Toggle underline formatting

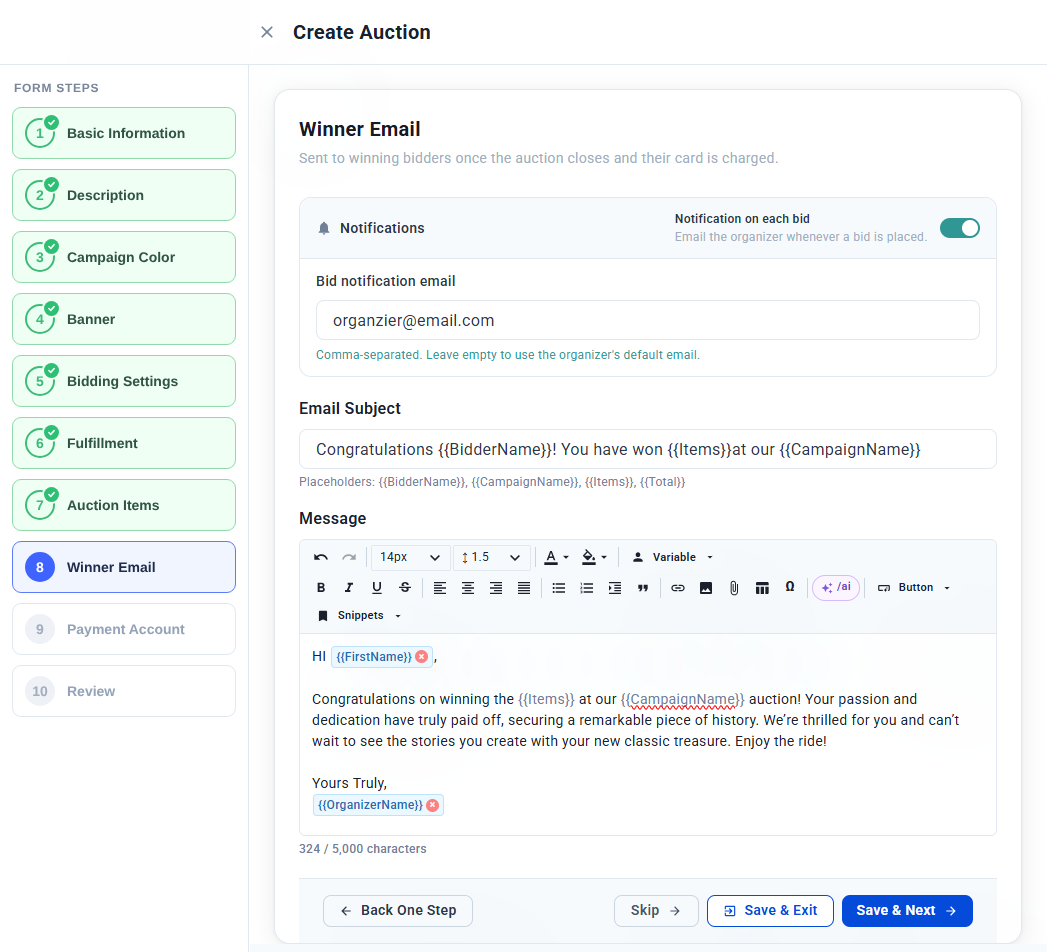tap(377, 587)
